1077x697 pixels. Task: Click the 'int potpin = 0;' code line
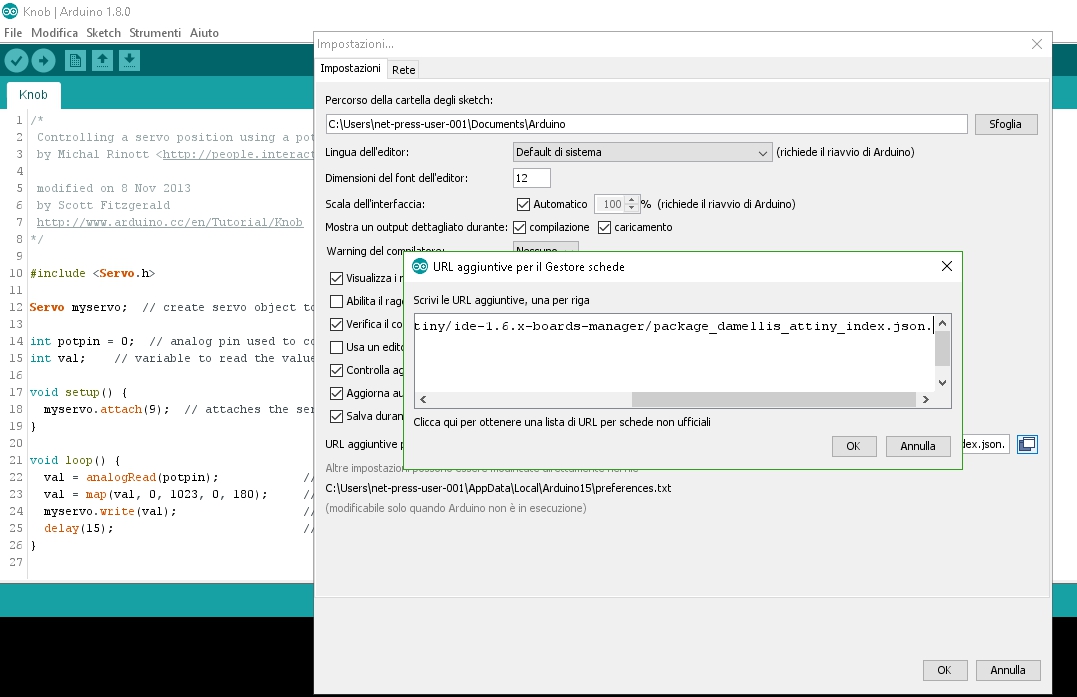pos(82,341)
